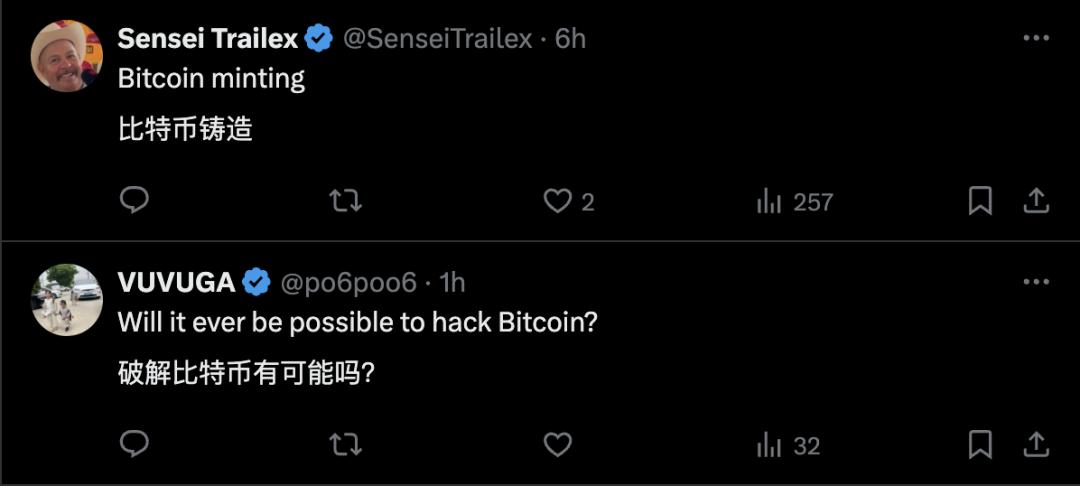Retweet VUVUGA's hack Bitcoin question
Image resolution: width=1080 pixels, height=486 pixels.
tap(345, 445)
